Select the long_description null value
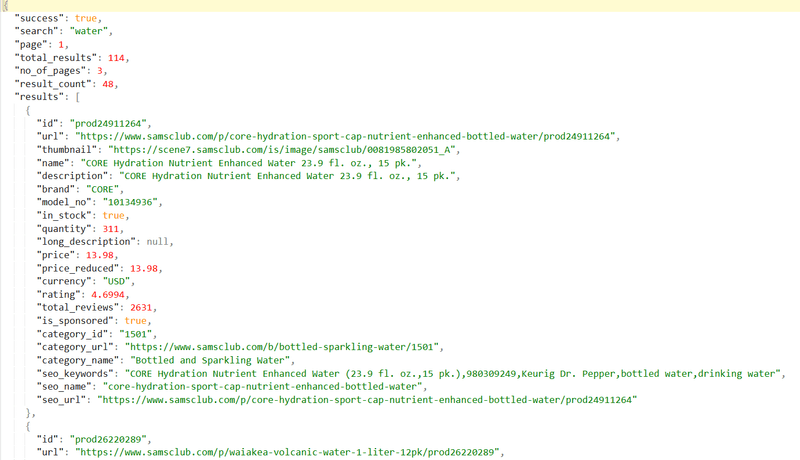 coord(157,241)
